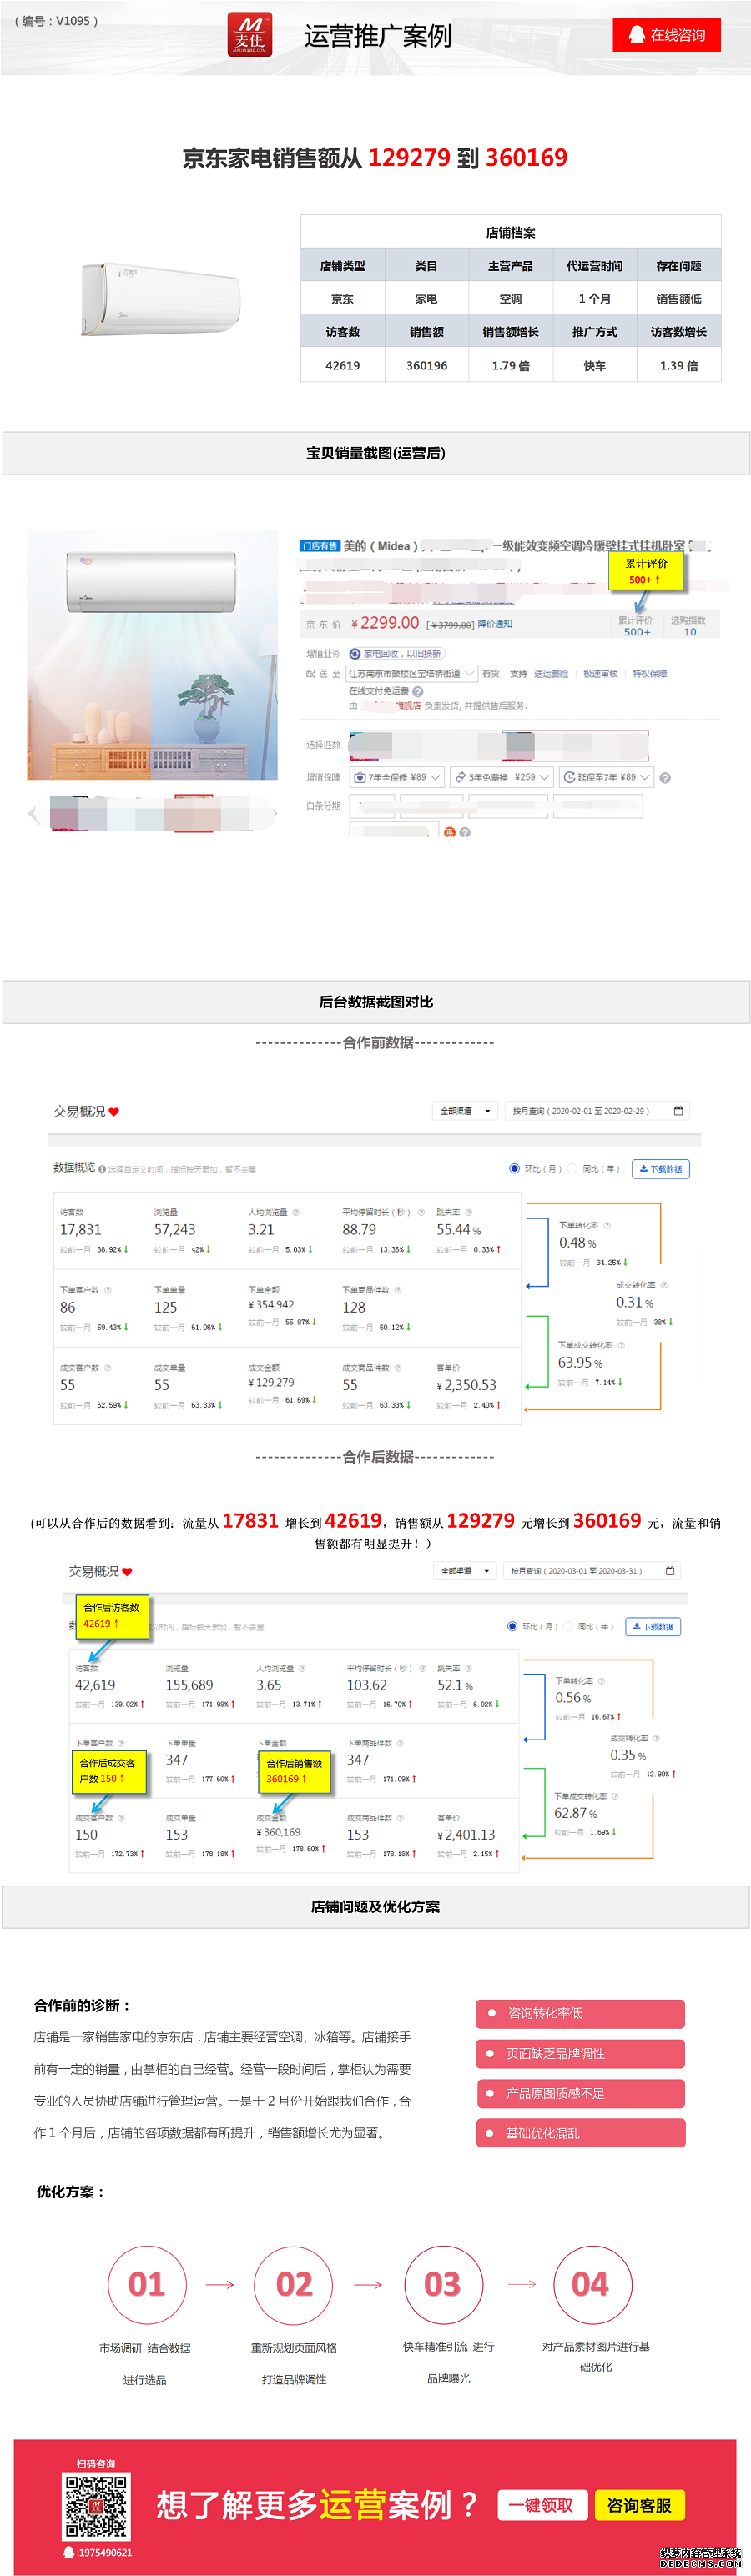Screen dimensions: 751x2576
Task: Click help icon beside 下单转化率 0.56%
Action: [x=601, y=1681]
